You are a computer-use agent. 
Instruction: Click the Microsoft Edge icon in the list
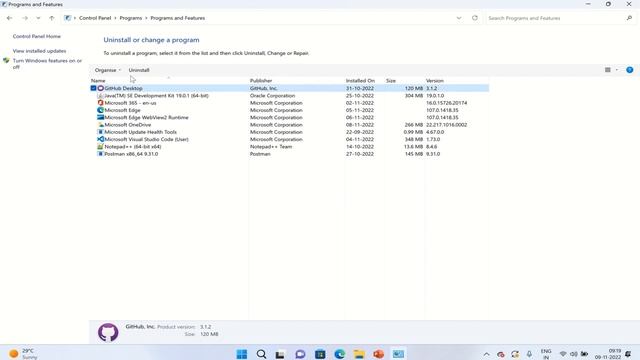tap(100, 110)
